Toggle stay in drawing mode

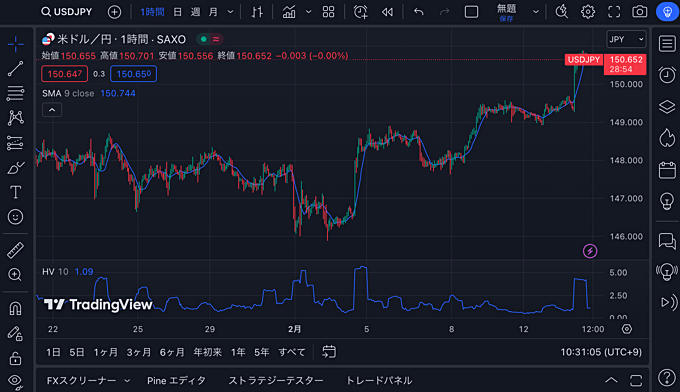(16, 333)
